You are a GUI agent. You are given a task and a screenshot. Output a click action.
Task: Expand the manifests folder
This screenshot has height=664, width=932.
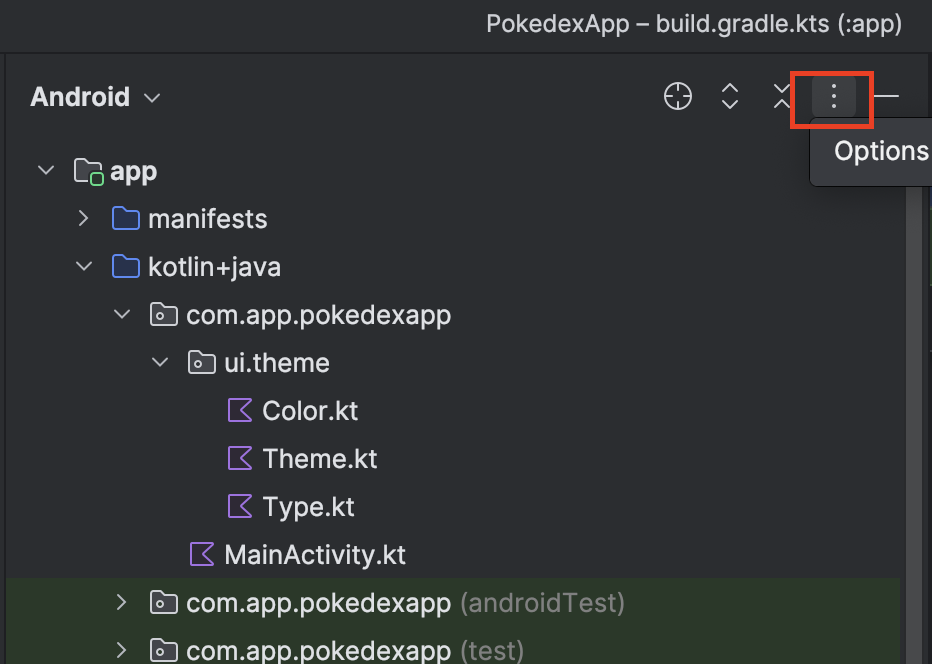(x=84, y=219)
